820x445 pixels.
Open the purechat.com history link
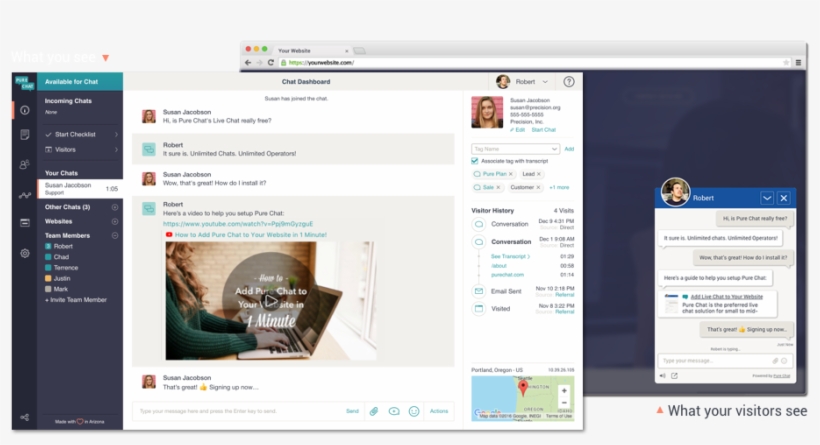pos(507,275)
